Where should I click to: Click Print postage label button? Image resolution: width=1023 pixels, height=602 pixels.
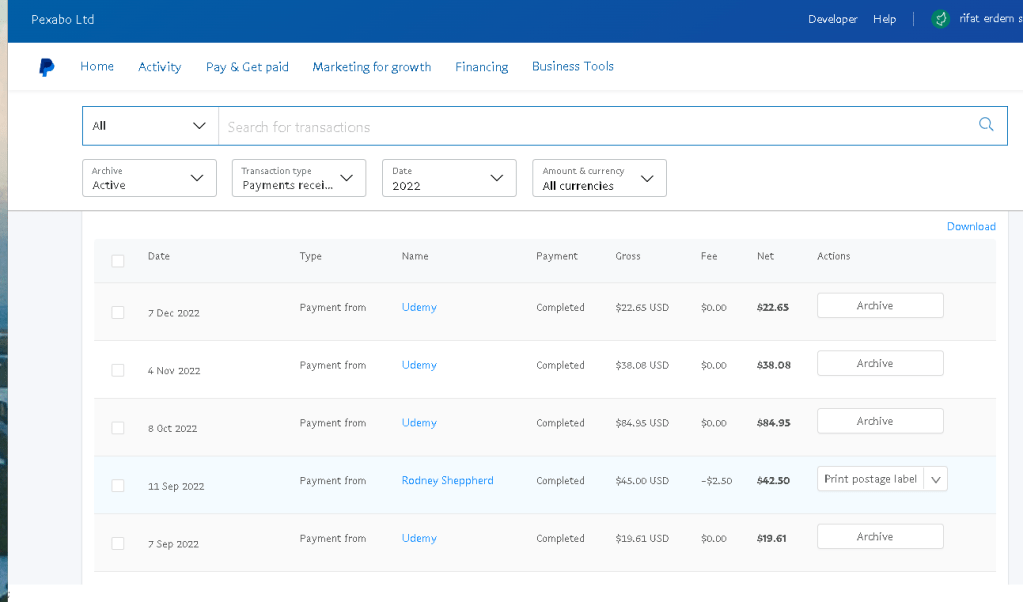coord(870,479)
